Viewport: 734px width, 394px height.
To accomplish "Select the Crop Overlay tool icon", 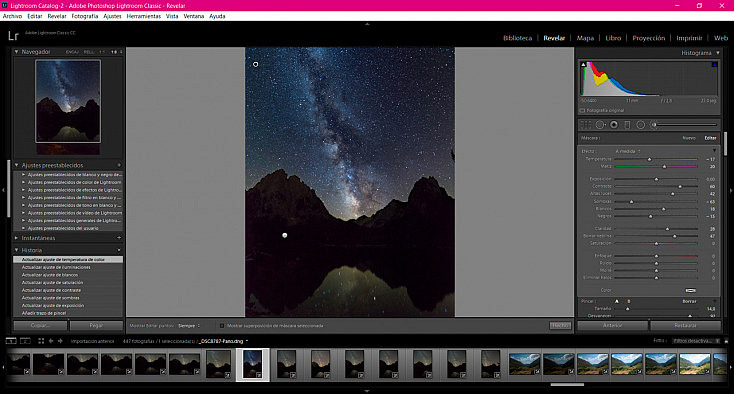I will point(586,125).
